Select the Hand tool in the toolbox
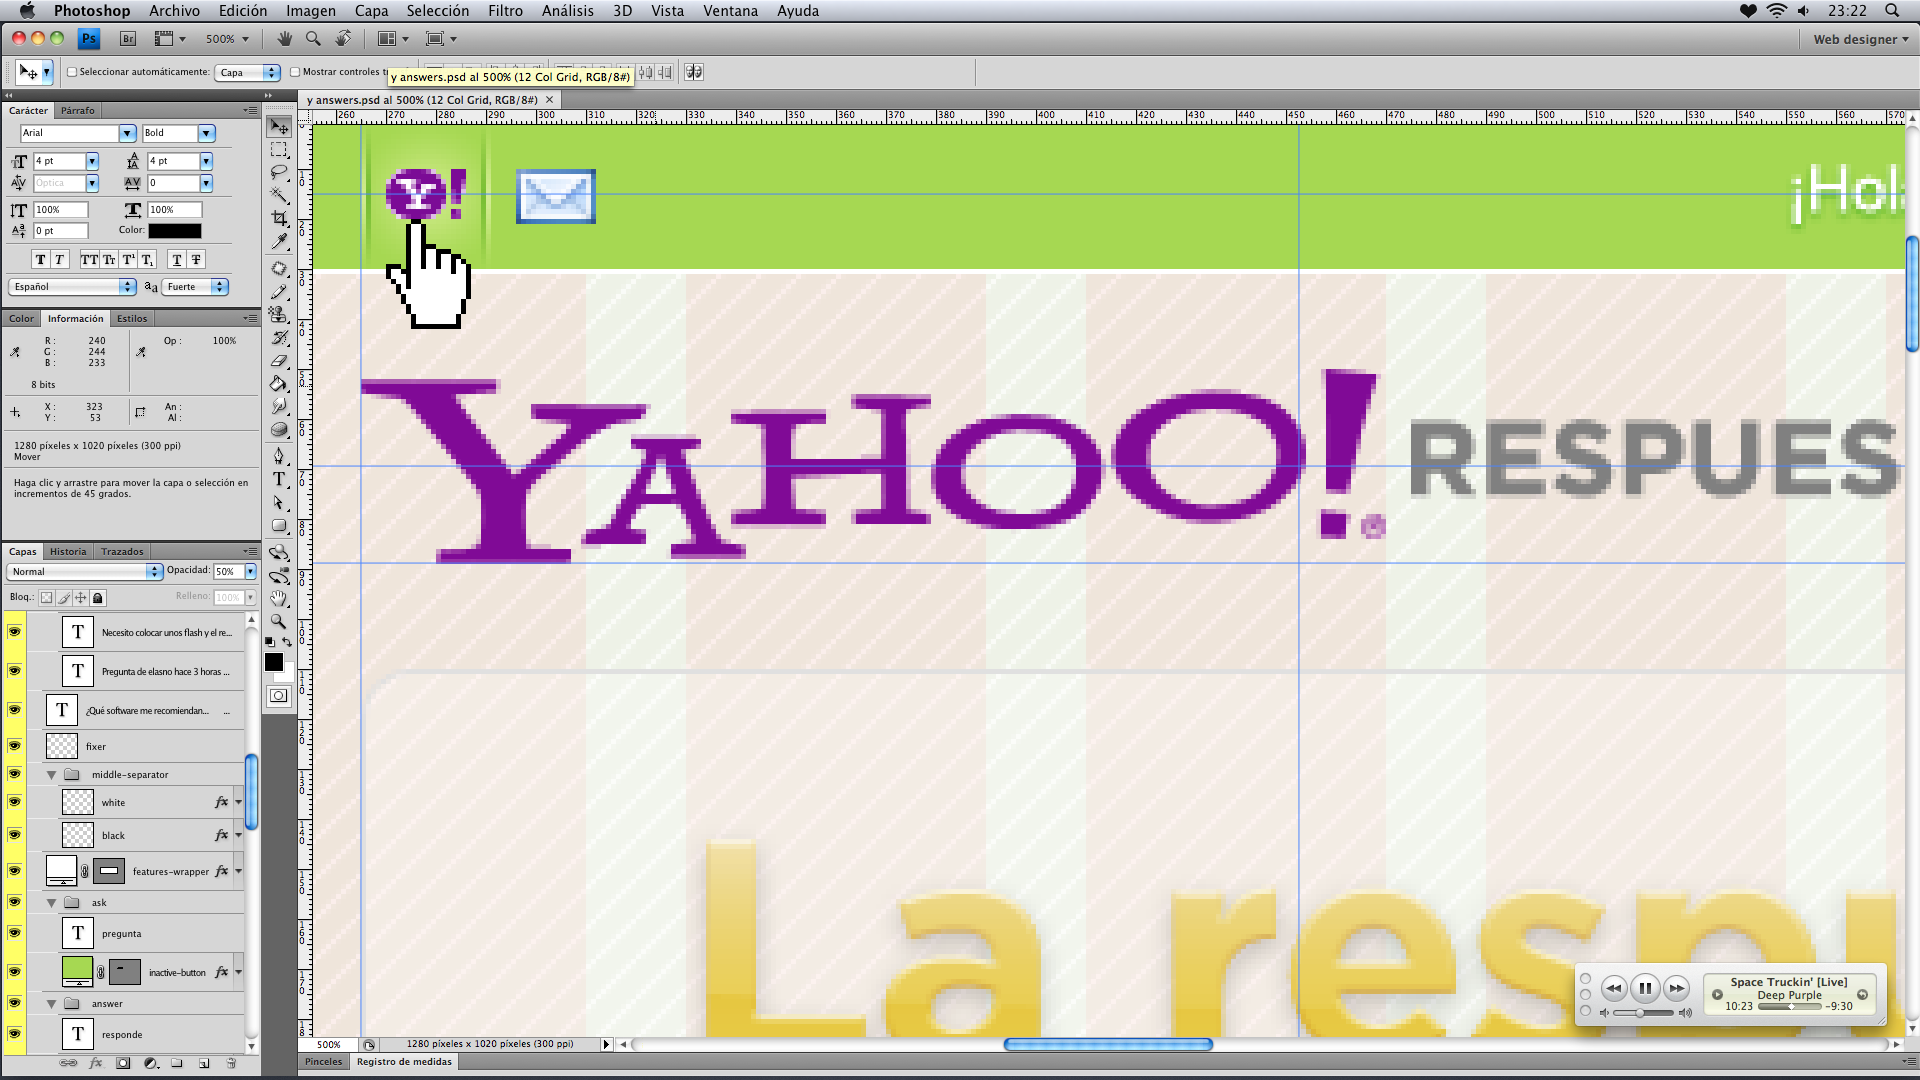 tap(279, 598)
